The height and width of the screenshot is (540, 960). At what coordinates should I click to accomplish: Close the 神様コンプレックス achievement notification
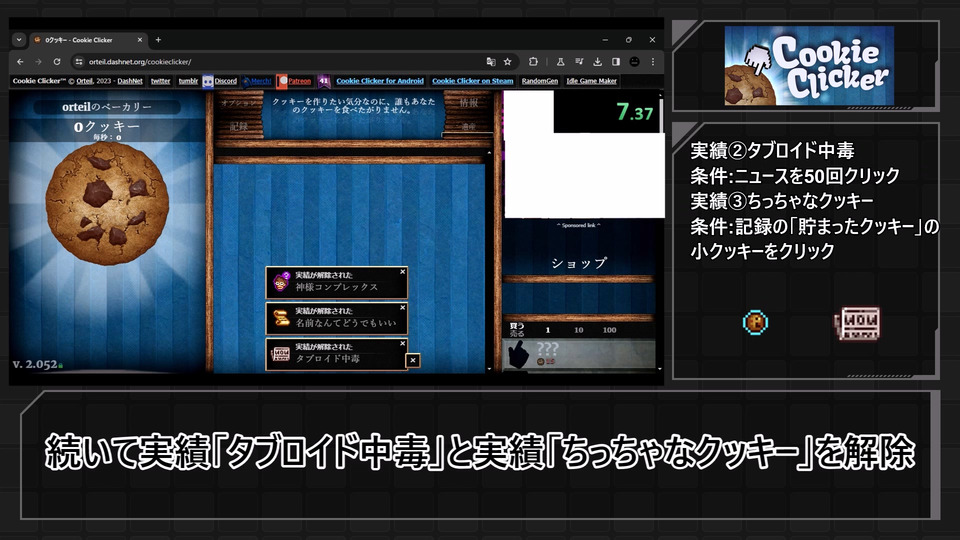[x=402, y=272]
